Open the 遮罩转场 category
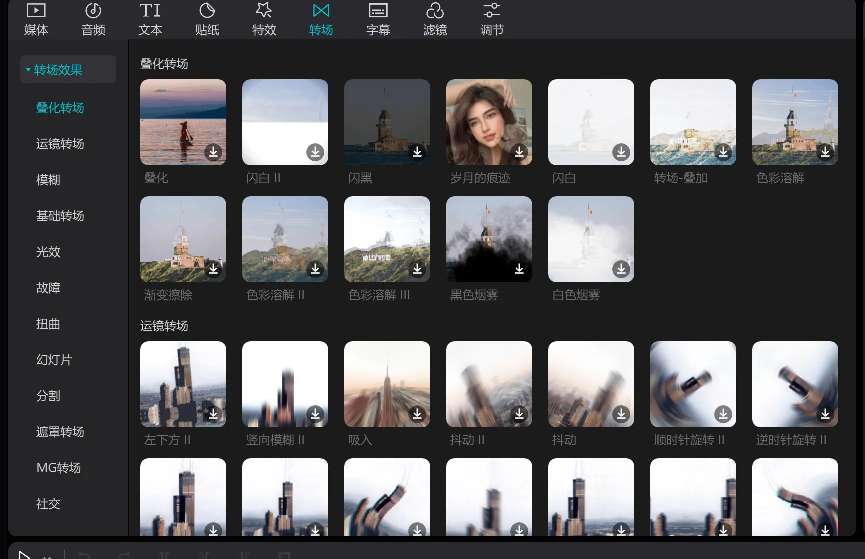The height and width of the screenshot is (559, 865). pyautogui.click(x=60, y=432)
